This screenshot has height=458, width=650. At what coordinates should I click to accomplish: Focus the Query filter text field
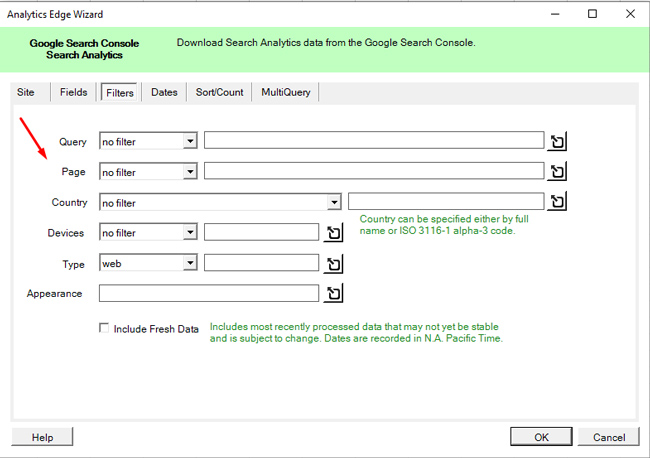click(x=374, y=140)
